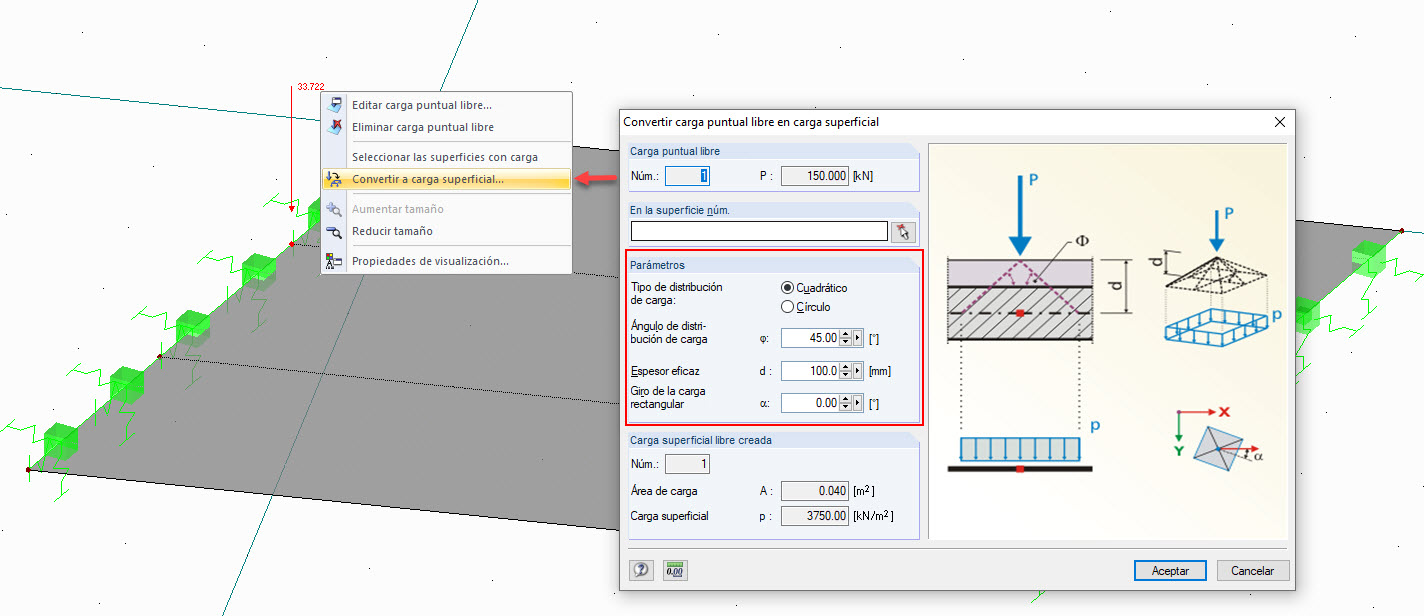Decrease the load distribution angle φ value

click(845, 342)
